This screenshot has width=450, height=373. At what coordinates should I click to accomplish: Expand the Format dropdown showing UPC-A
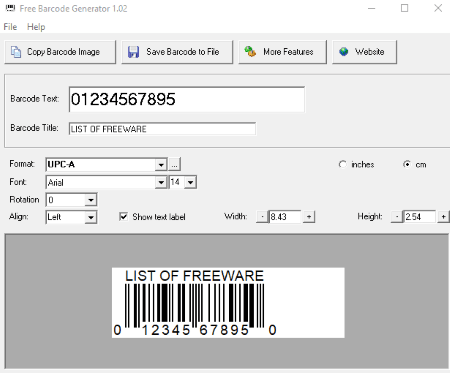click(161, 165)
